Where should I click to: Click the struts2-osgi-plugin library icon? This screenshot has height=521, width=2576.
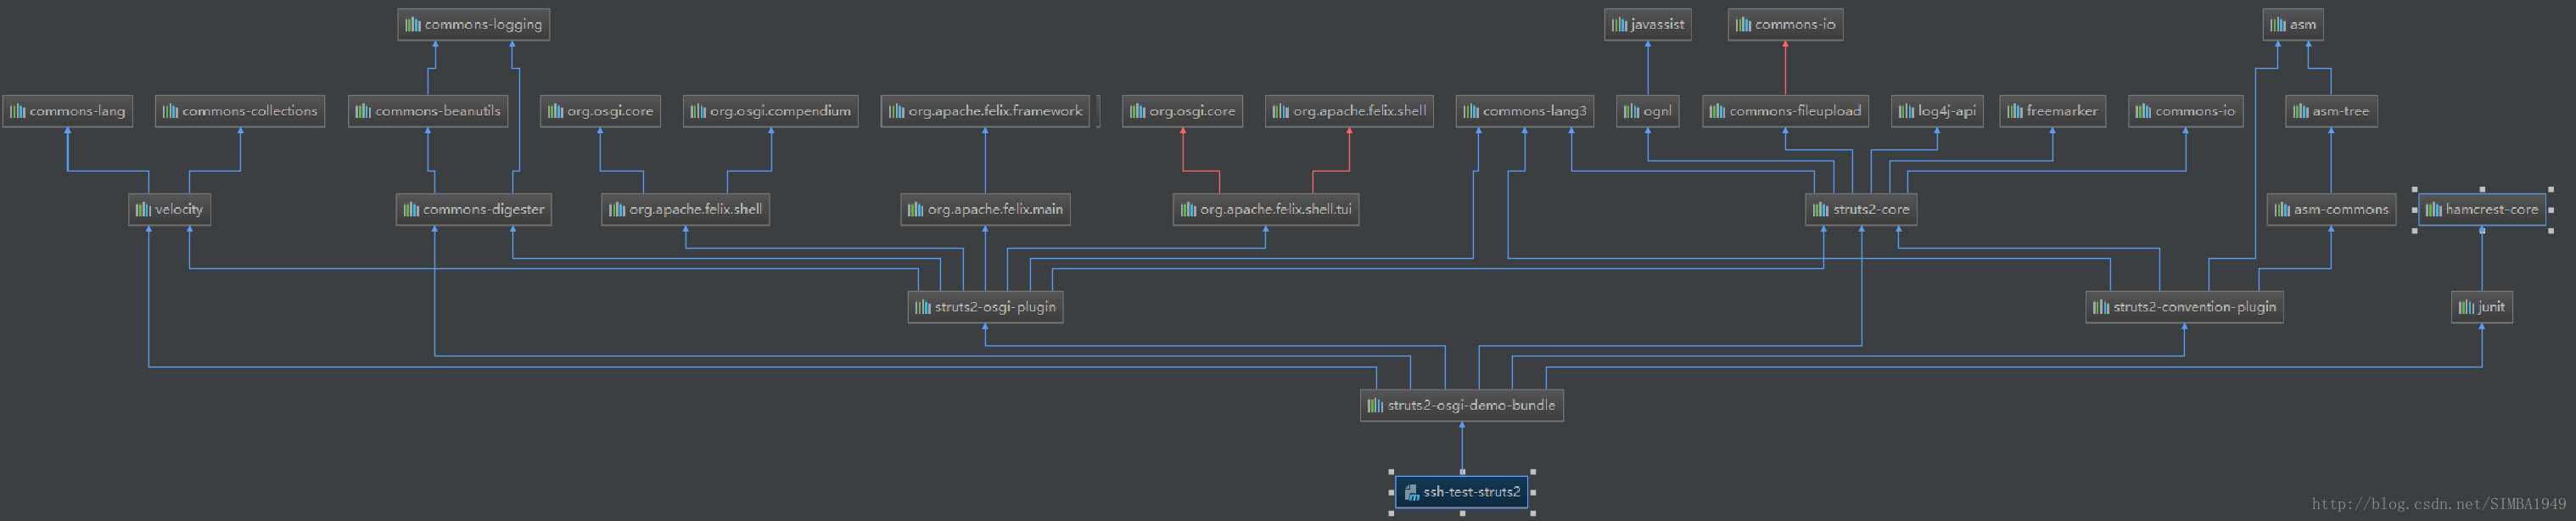pyautogui.click(x=923, y=307)
